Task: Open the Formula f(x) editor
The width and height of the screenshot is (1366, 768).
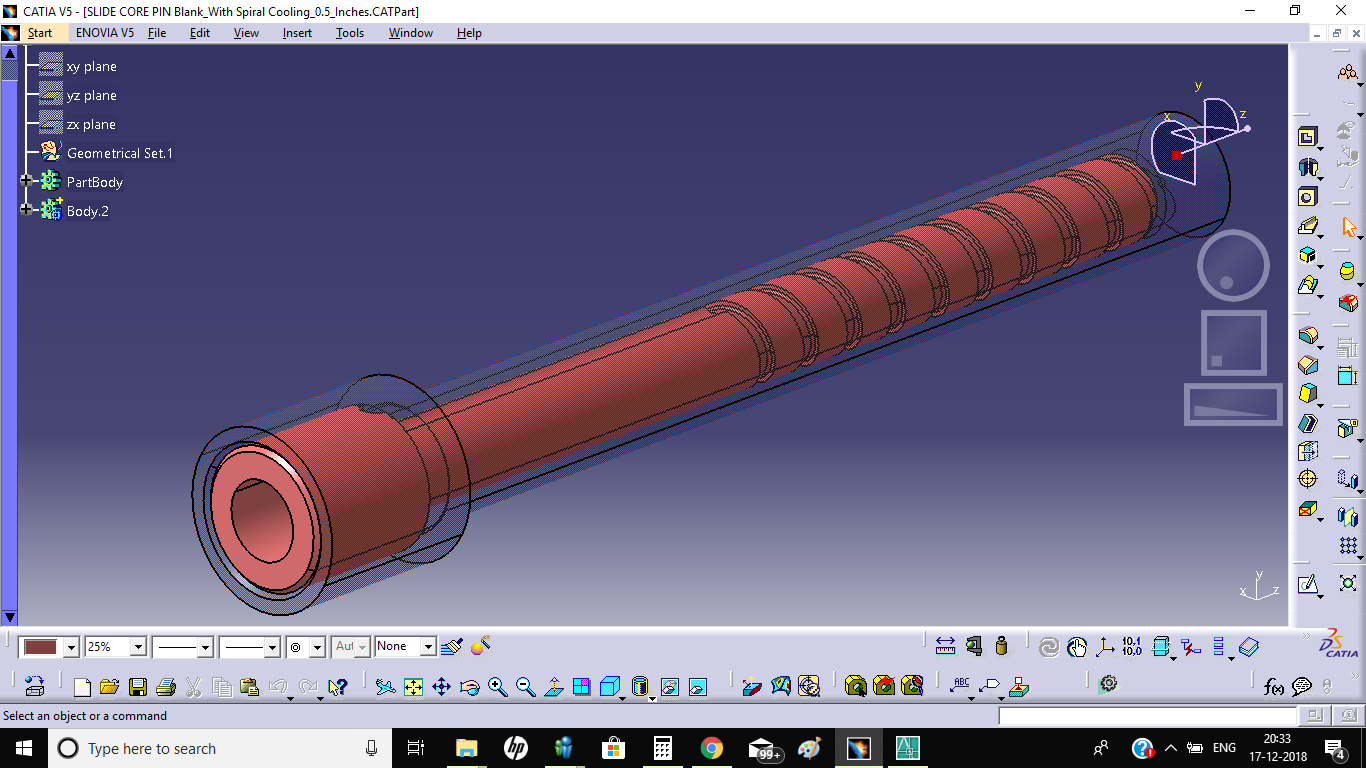Action: click(x=1274, y=686)
